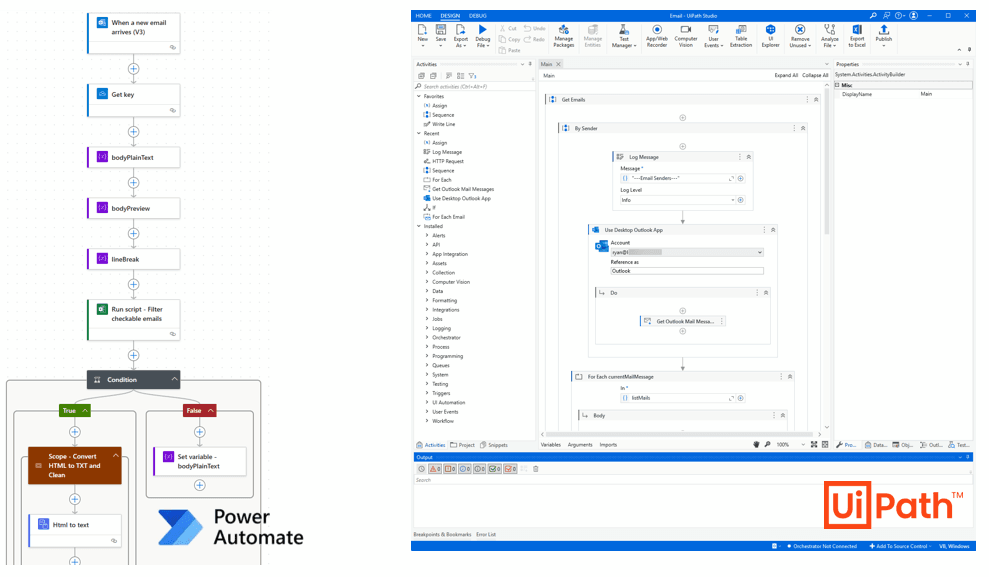
Task: Open the Variables panel
Action: 551,445
